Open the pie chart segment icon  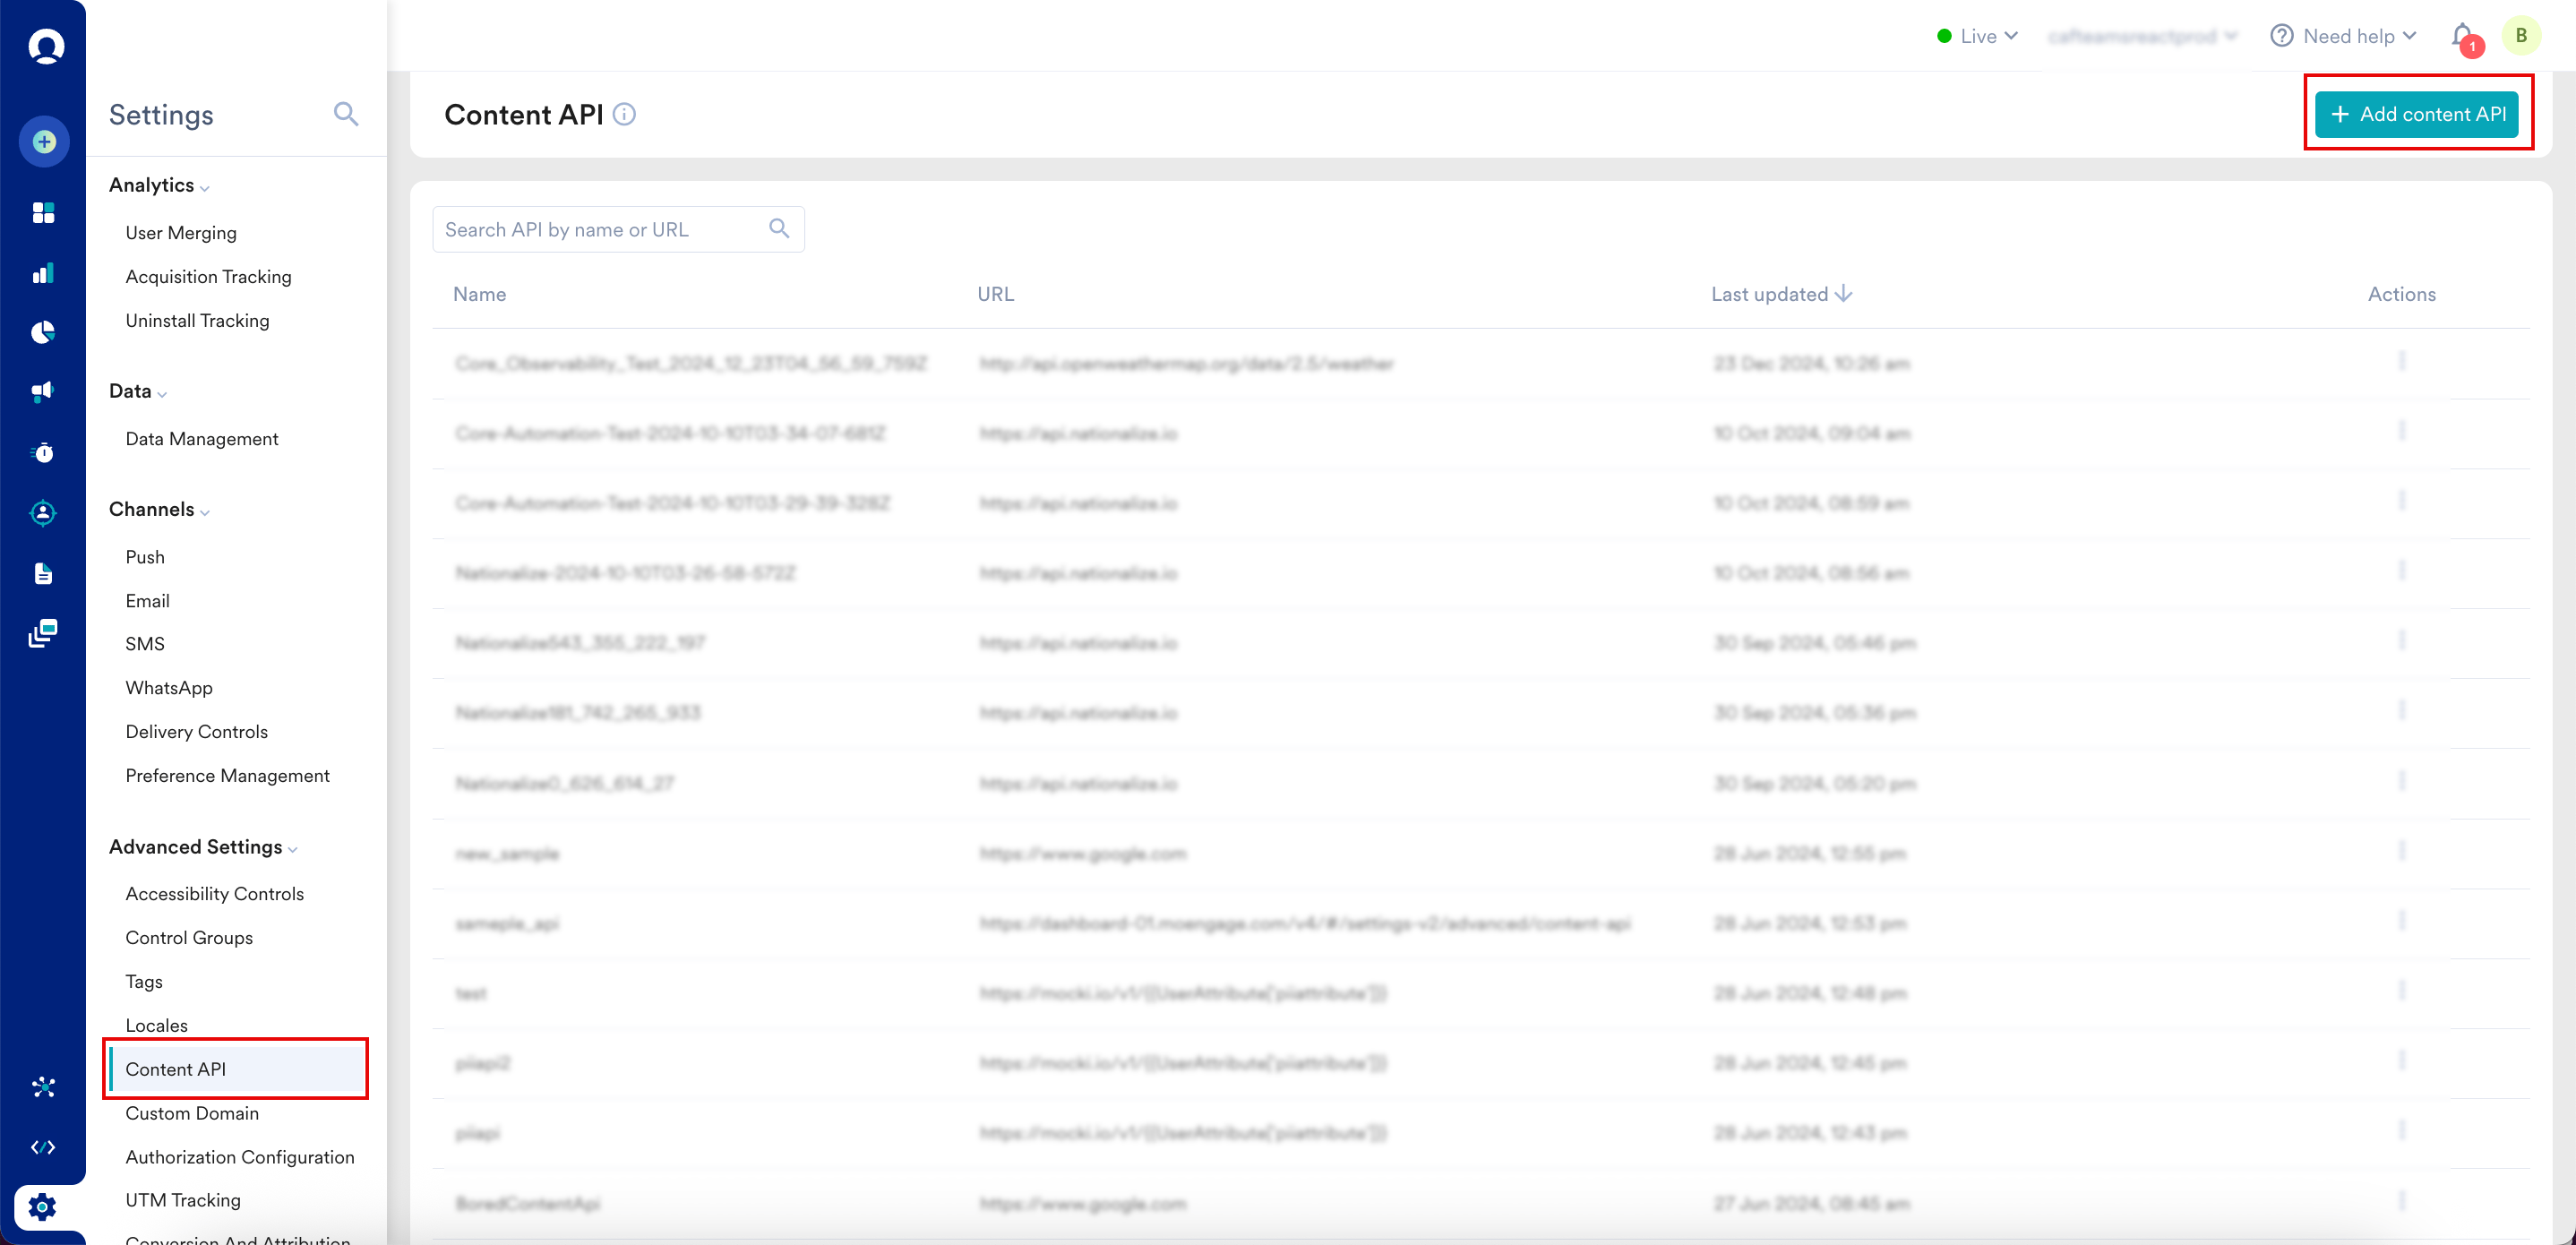pos(43,332)
